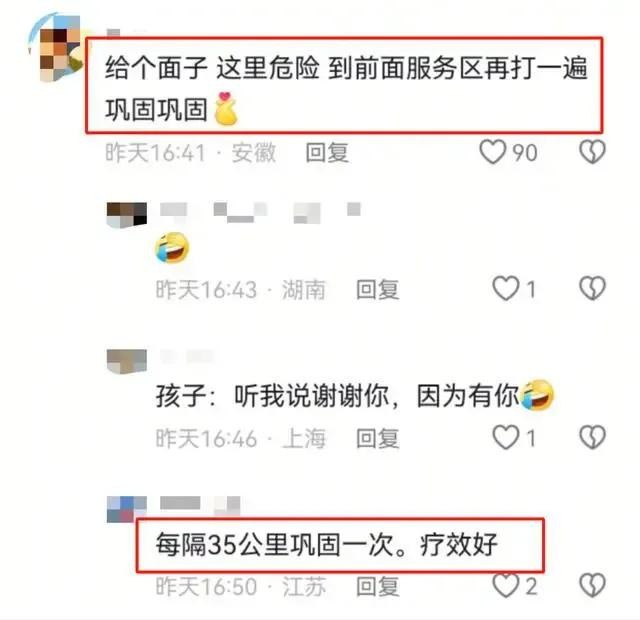Like the Shanghai reply about 孩子

[506, 437]
